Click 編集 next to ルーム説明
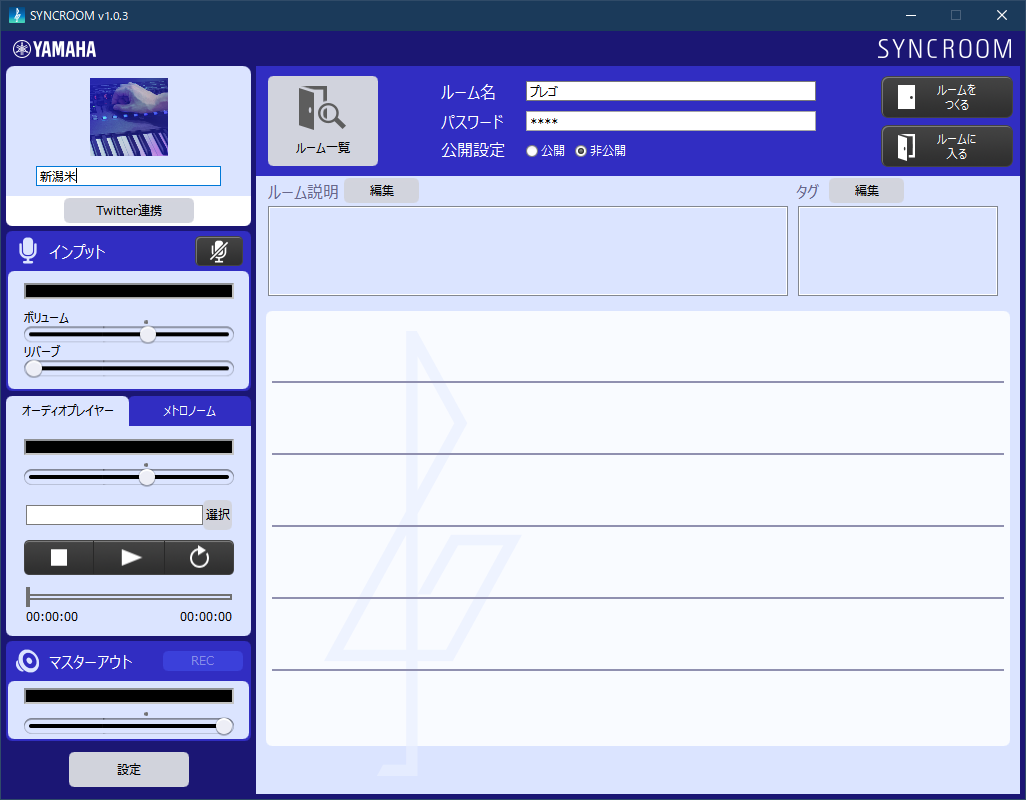Viewport: 1026px width, 800px height. click(x=381, y=191)
